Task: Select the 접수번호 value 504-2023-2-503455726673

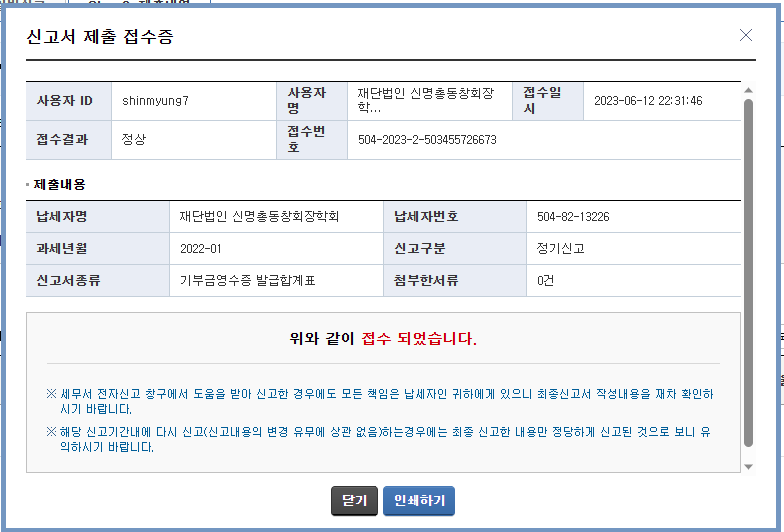Action: [427, 140]
